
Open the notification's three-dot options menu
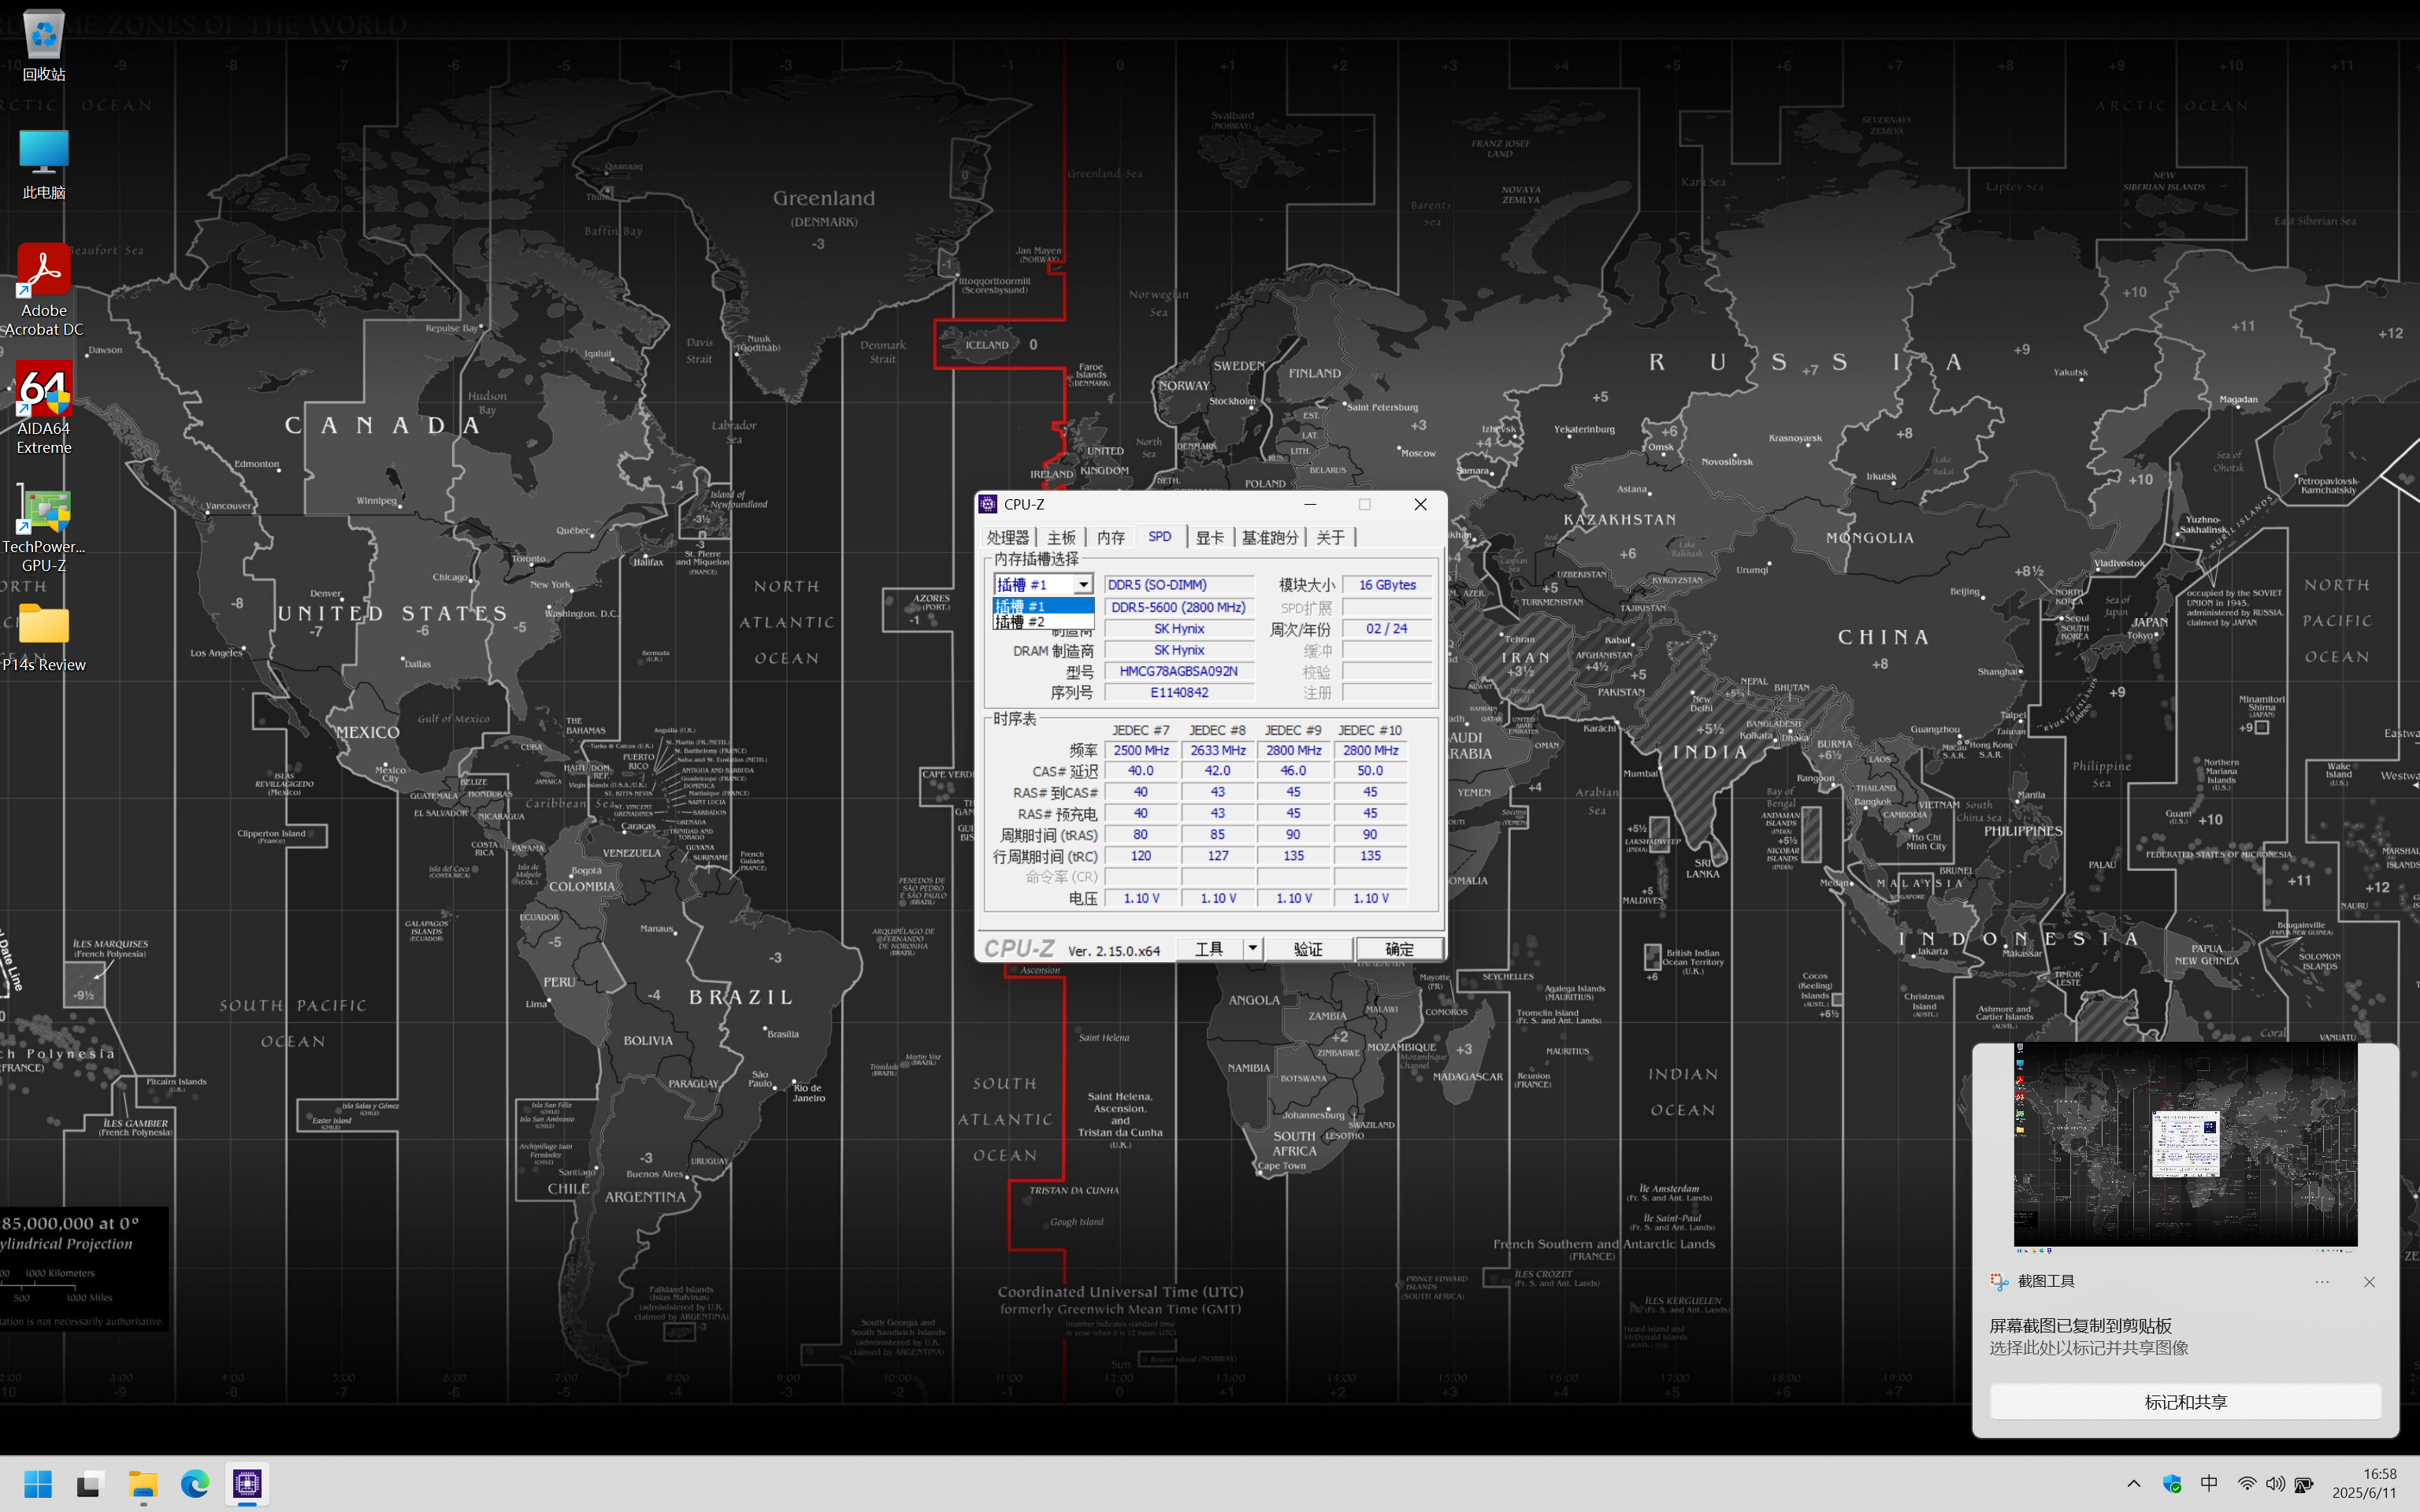pos(2322,1282)
